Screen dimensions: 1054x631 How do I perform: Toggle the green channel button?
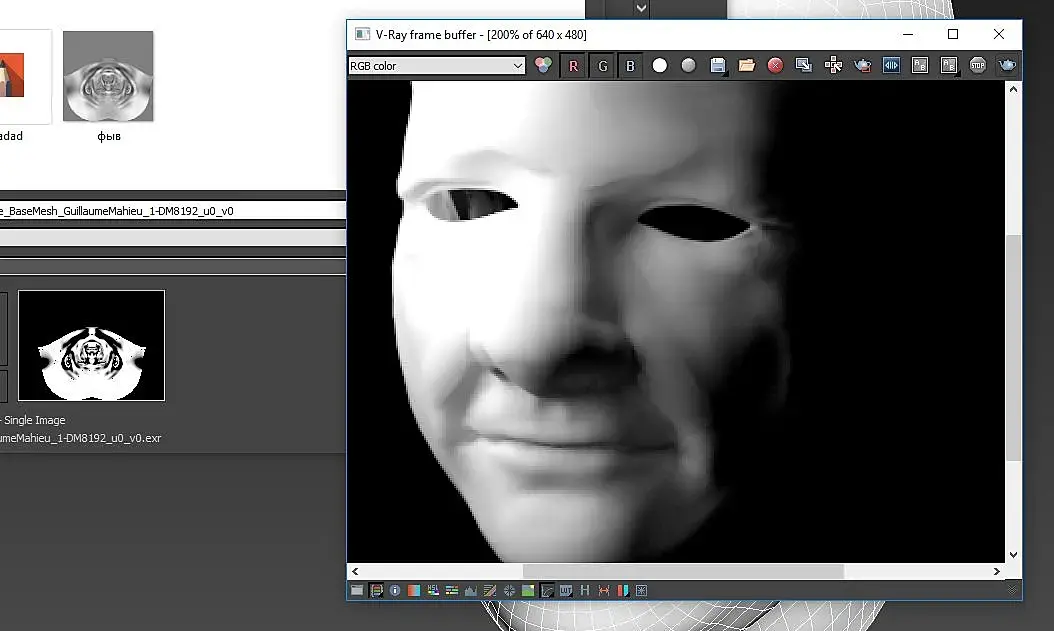(x=602, y=66)
